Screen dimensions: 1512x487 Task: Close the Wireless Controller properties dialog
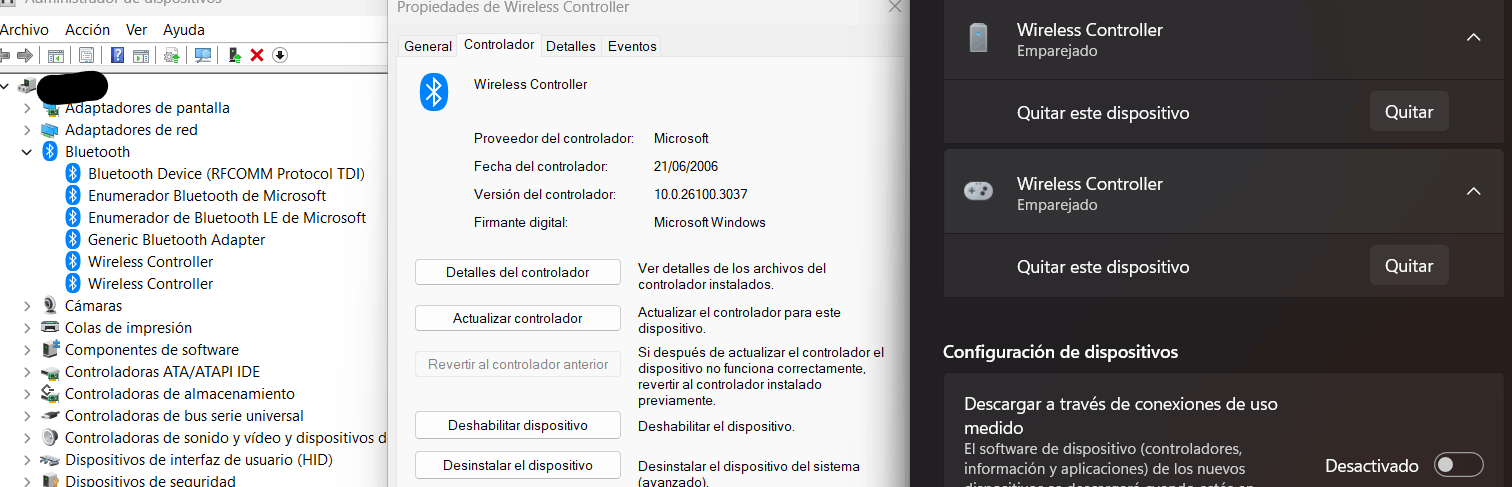[893, 6]
